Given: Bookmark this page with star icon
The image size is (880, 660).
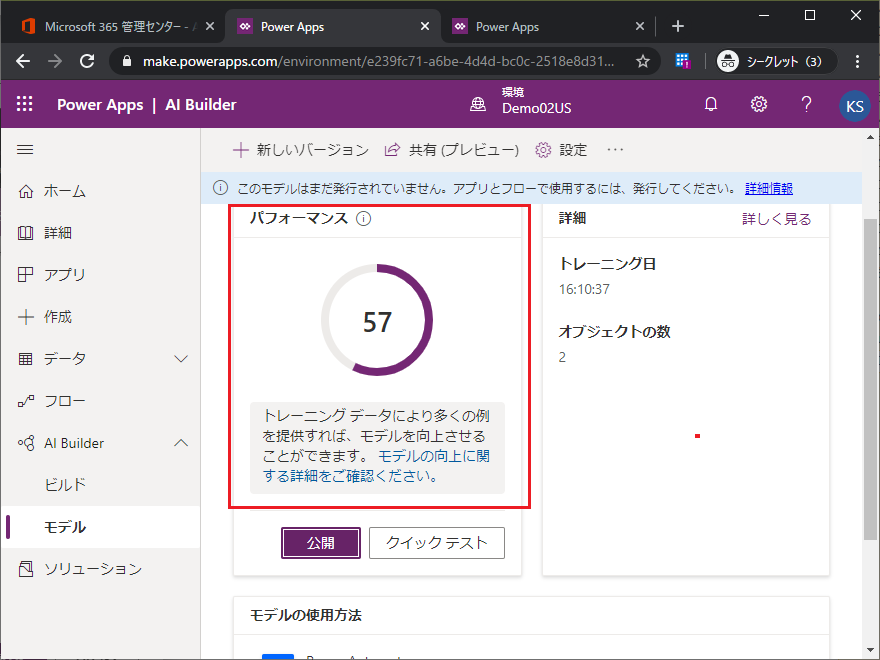Looking at the screenshot, I should click(x=643, y=61).
